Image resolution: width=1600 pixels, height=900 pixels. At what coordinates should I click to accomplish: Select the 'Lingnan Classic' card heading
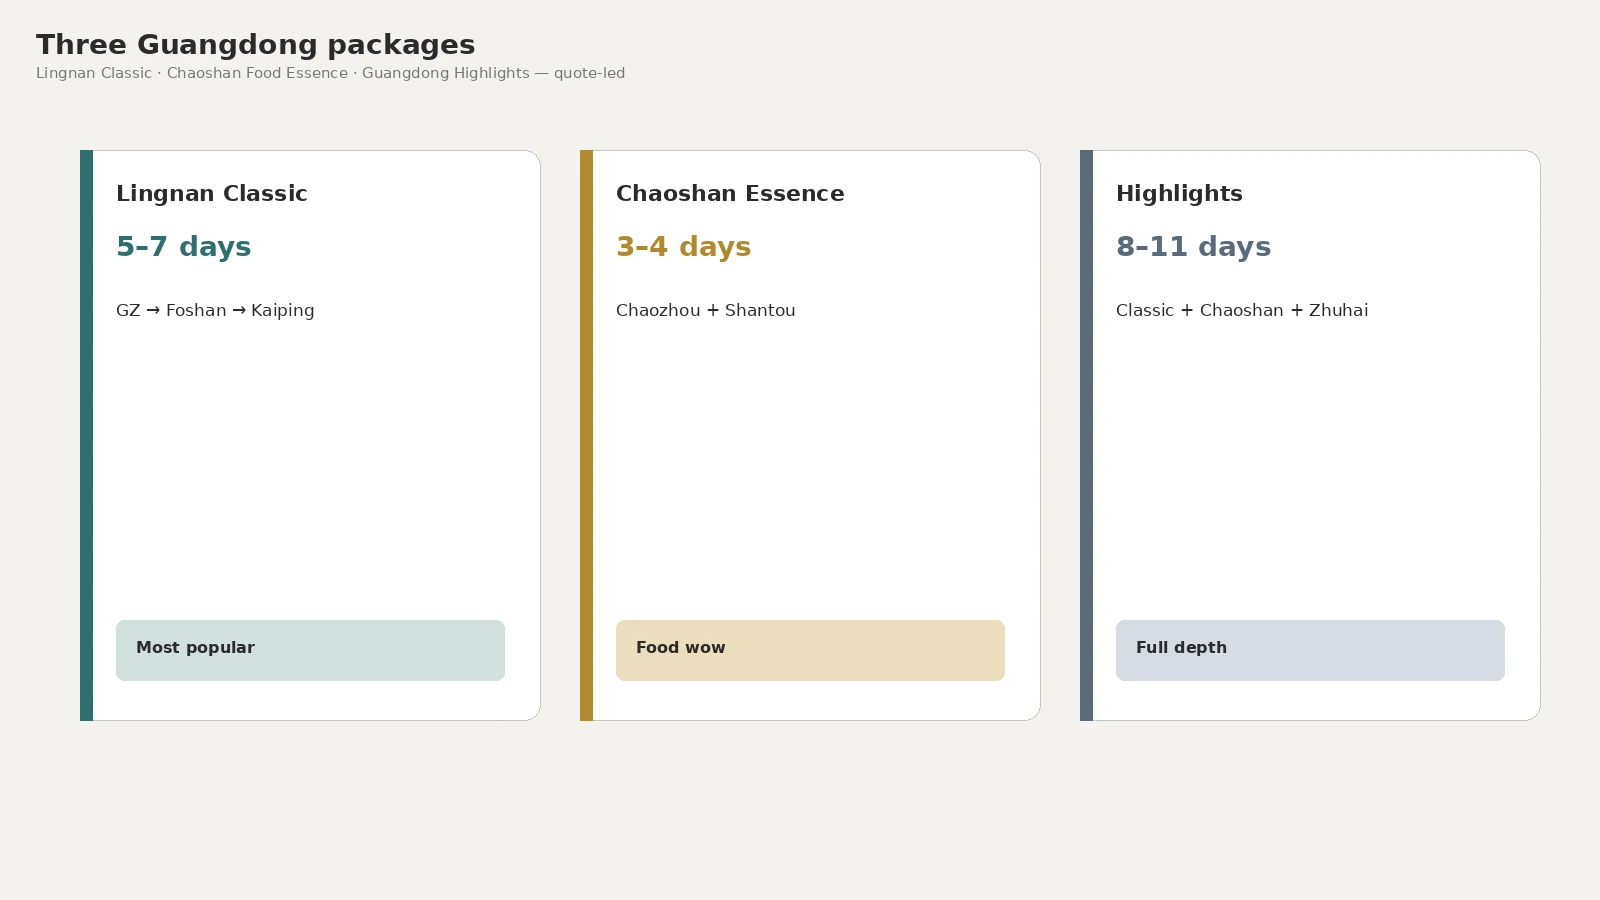(x=212, y=194)
